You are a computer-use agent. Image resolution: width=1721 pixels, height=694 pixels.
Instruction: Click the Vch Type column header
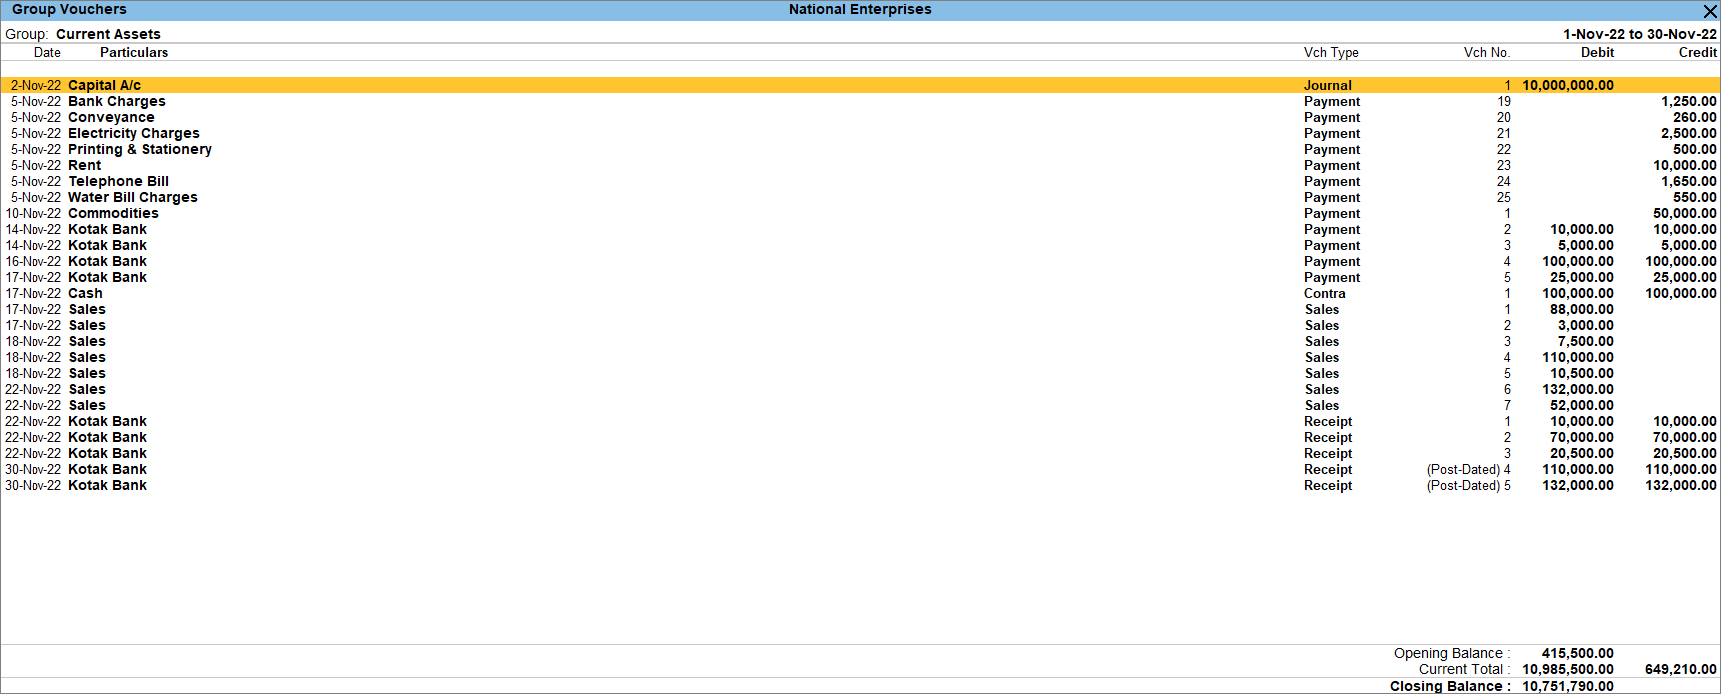tap(1331, 53)
